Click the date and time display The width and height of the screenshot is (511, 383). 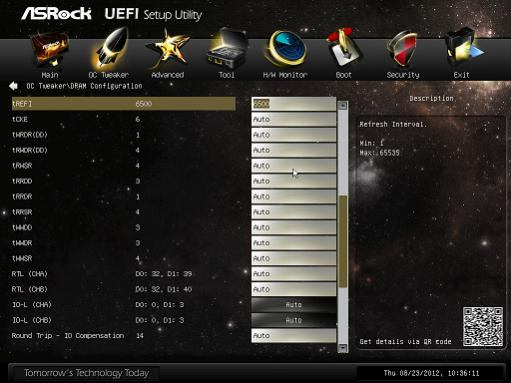tap(431, 373)
